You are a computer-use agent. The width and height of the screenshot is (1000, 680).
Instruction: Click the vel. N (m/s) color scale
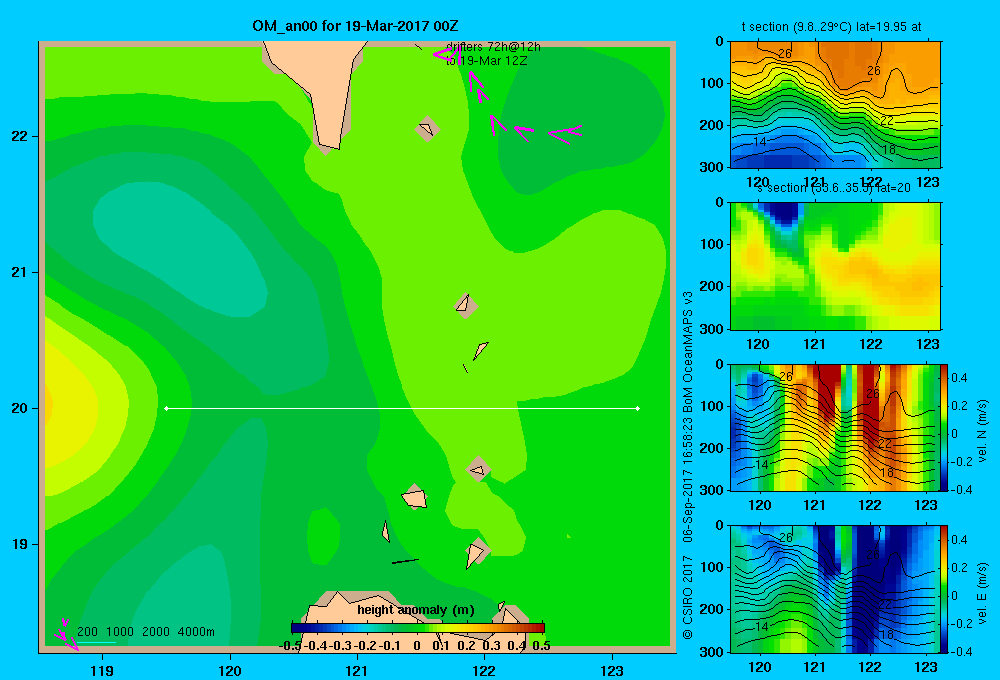tap(944, 427)
